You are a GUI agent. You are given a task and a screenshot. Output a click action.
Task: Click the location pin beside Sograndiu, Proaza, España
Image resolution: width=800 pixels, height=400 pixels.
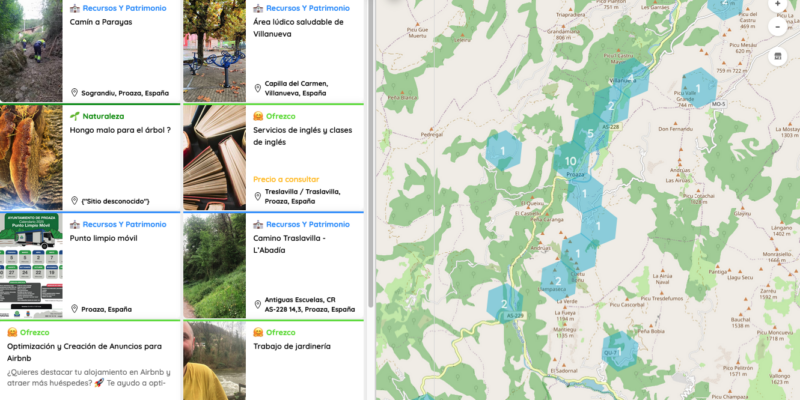coord(74,93)
